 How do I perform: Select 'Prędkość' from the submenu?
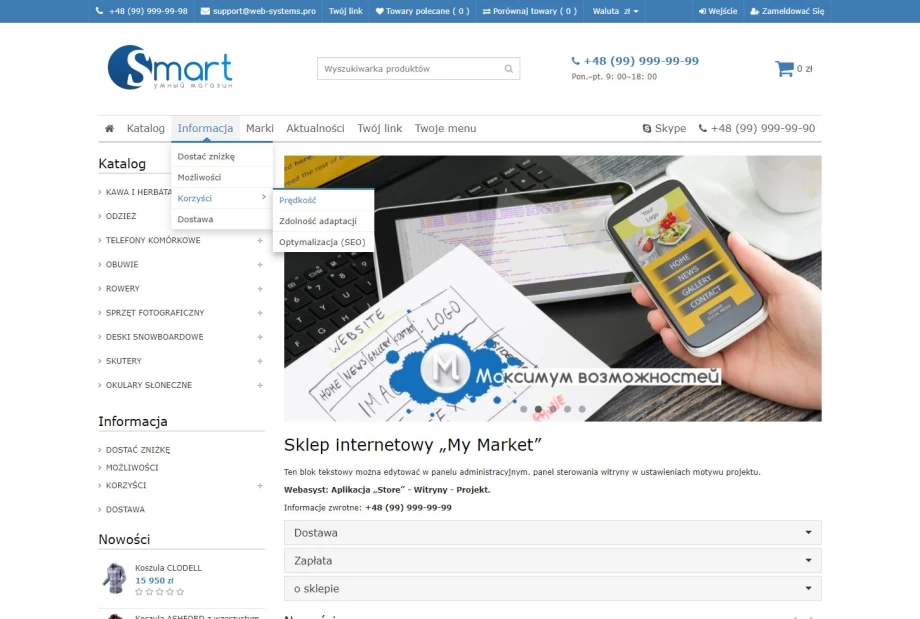298,200
